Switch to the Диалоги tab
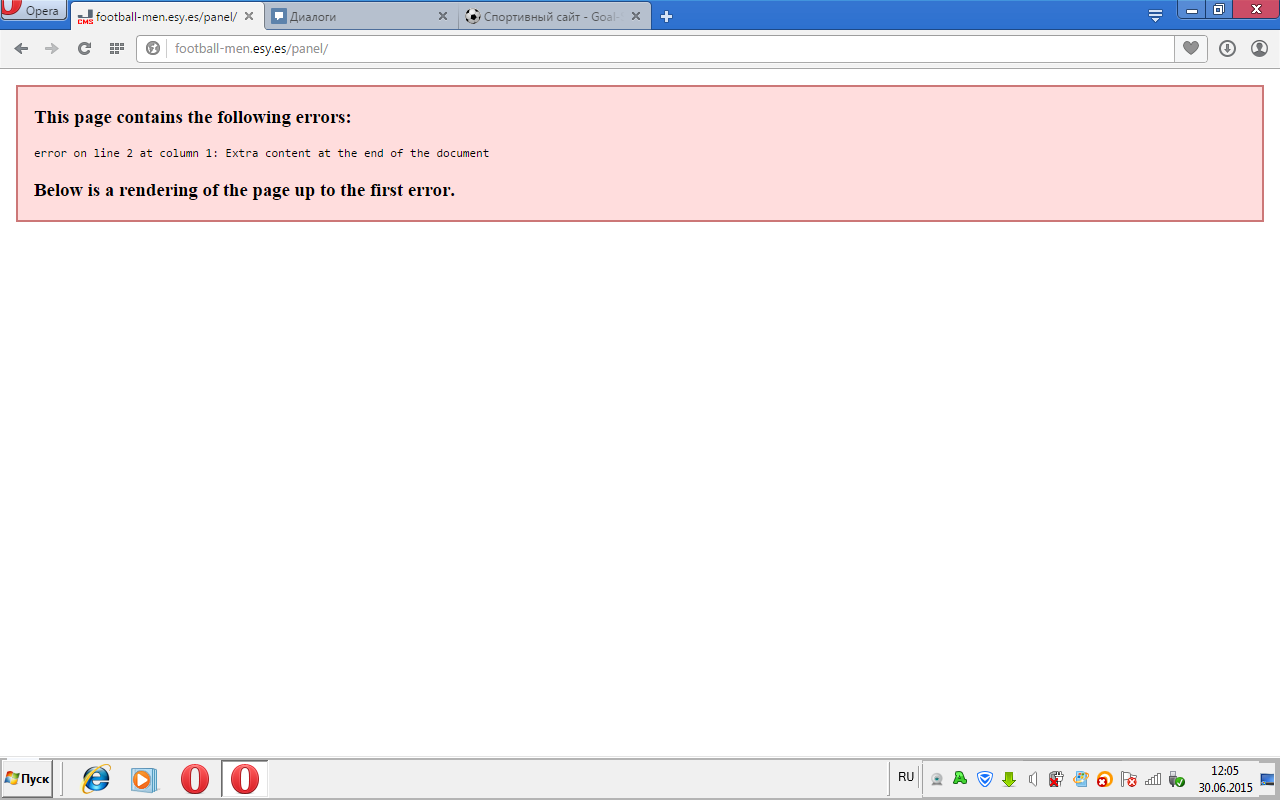1280x800 pixels. (x=361, y=16)
